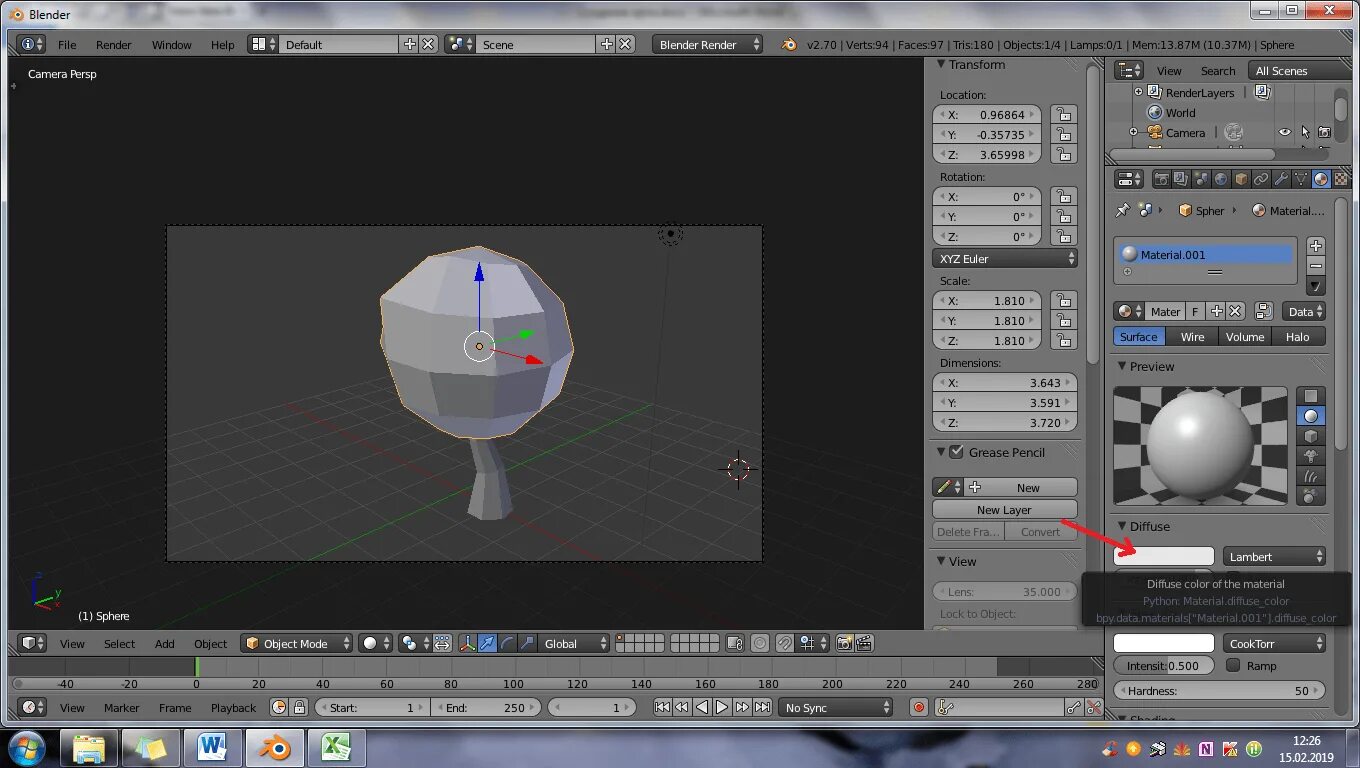1360x768 pixels.
Task: Select hair strands preview type
Action: pyautogui.click(x=1310, y=476)
